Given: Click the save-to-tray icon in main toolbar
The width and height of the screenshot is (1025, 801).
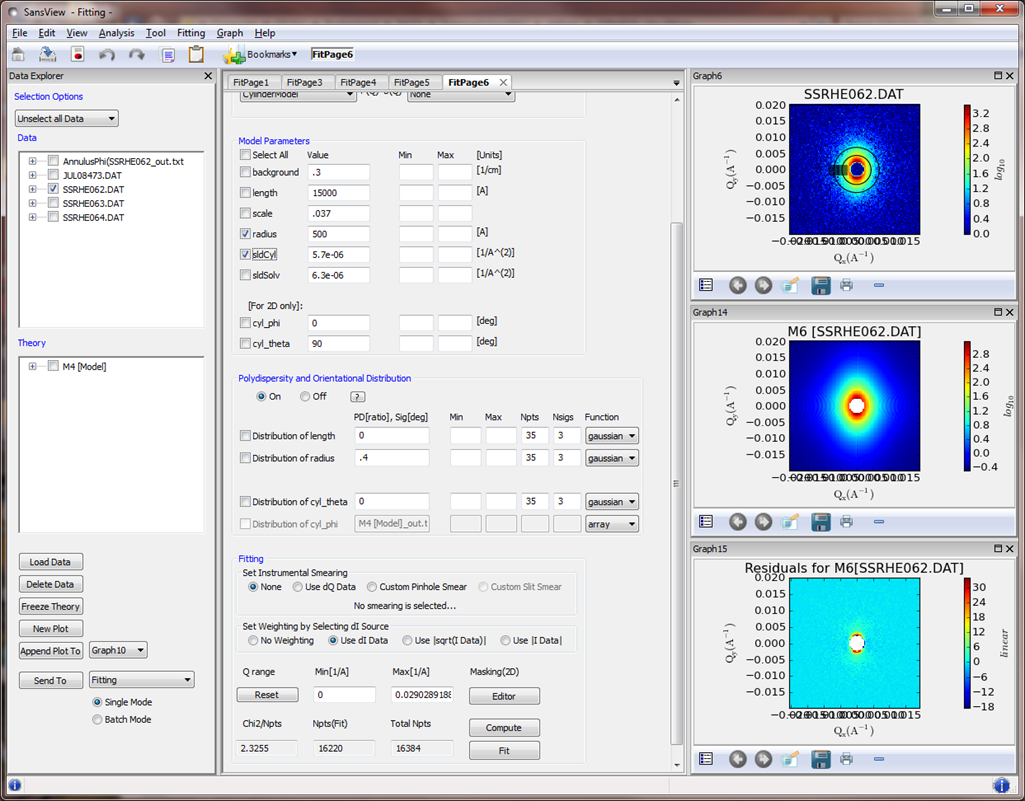Looking at the screenshot, I should pos(47,54).
